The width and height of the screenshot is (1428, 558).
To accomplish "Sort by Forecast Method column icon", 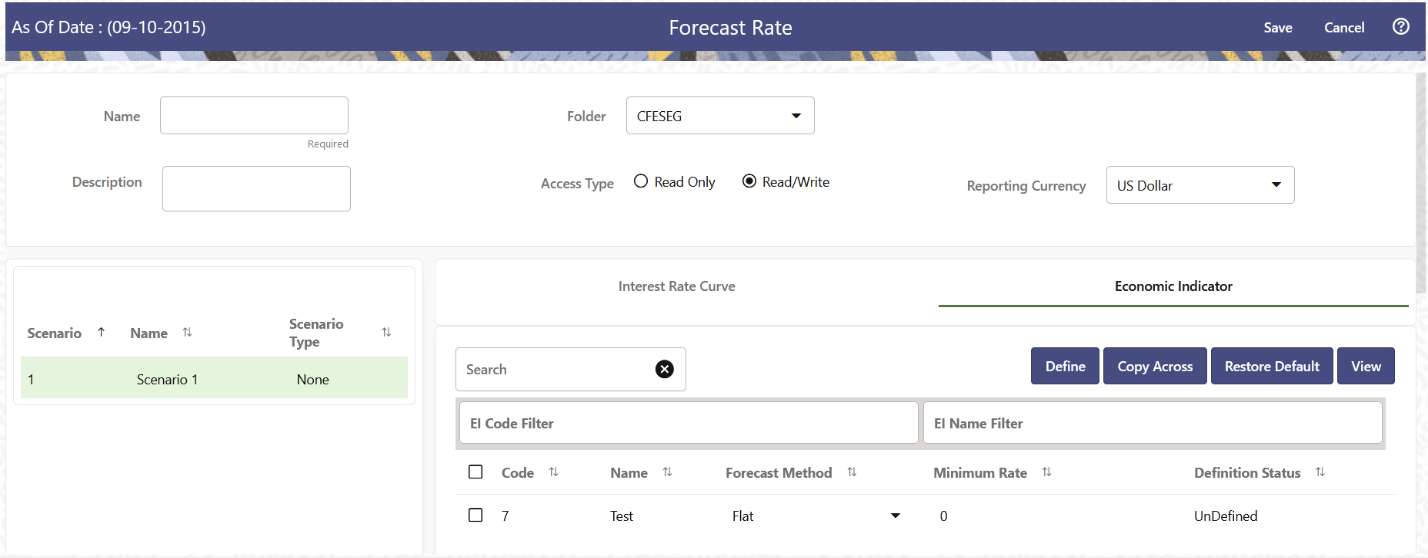I will [x=852, y=472].
